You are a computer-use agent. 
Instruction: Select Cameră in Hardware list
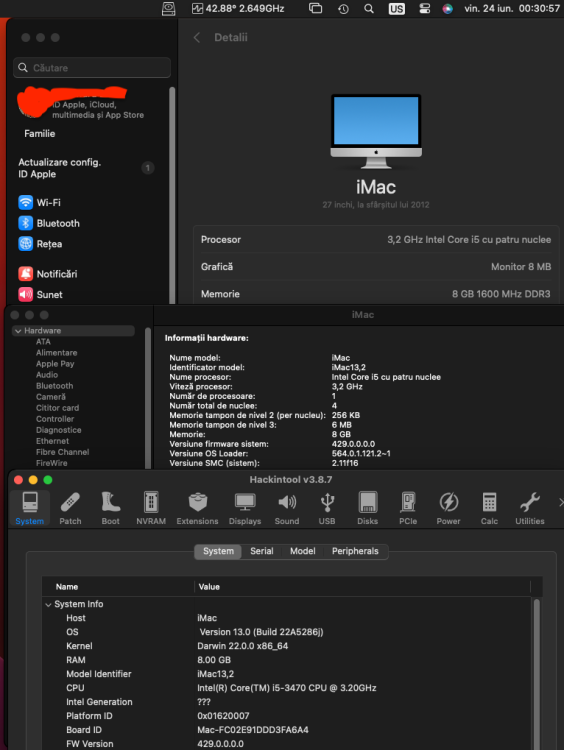click(x=51, y=397)
